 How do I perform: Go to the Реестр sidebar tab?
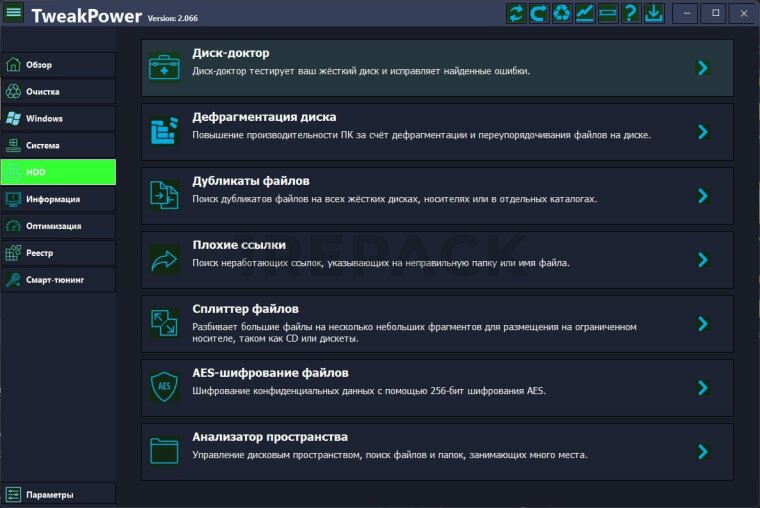click(58, 253)
